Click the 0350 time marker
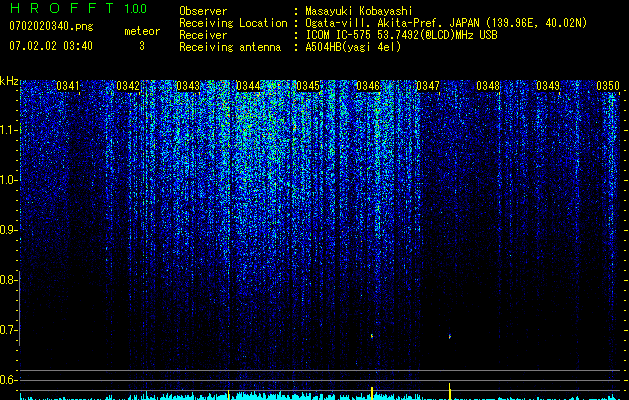Screen dimensions: 629x400 608,86
